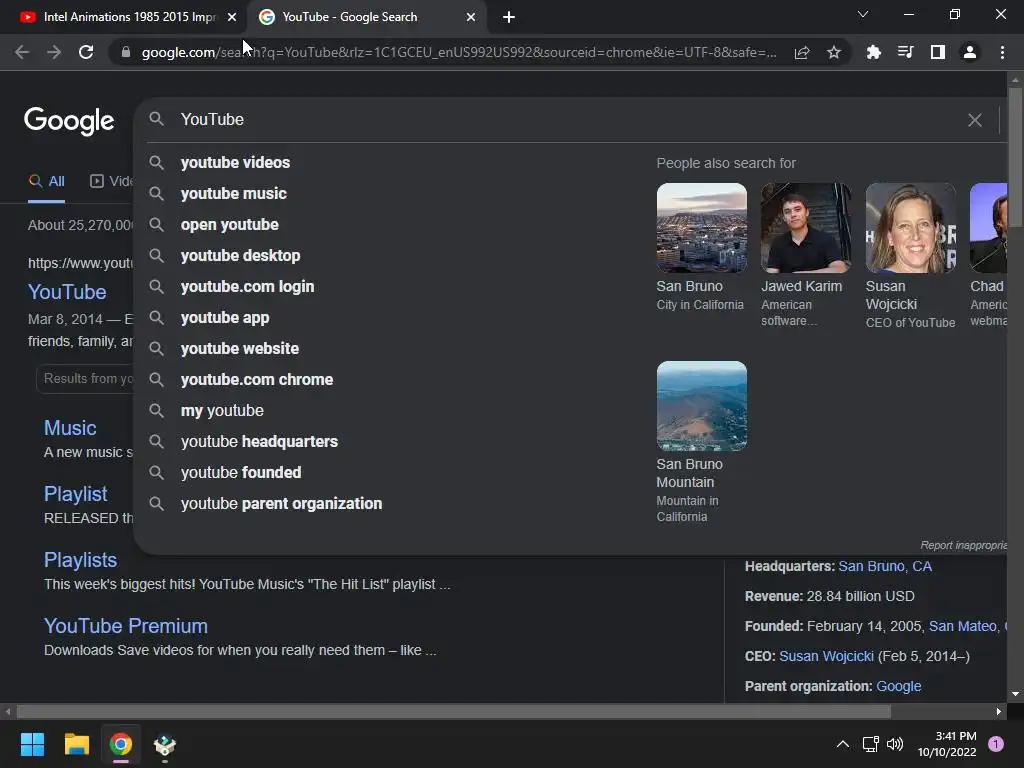The height and width of the screenshot is (768, 1024).
Task: Open File Explorer from the taskbar
Action: (76, 744)
